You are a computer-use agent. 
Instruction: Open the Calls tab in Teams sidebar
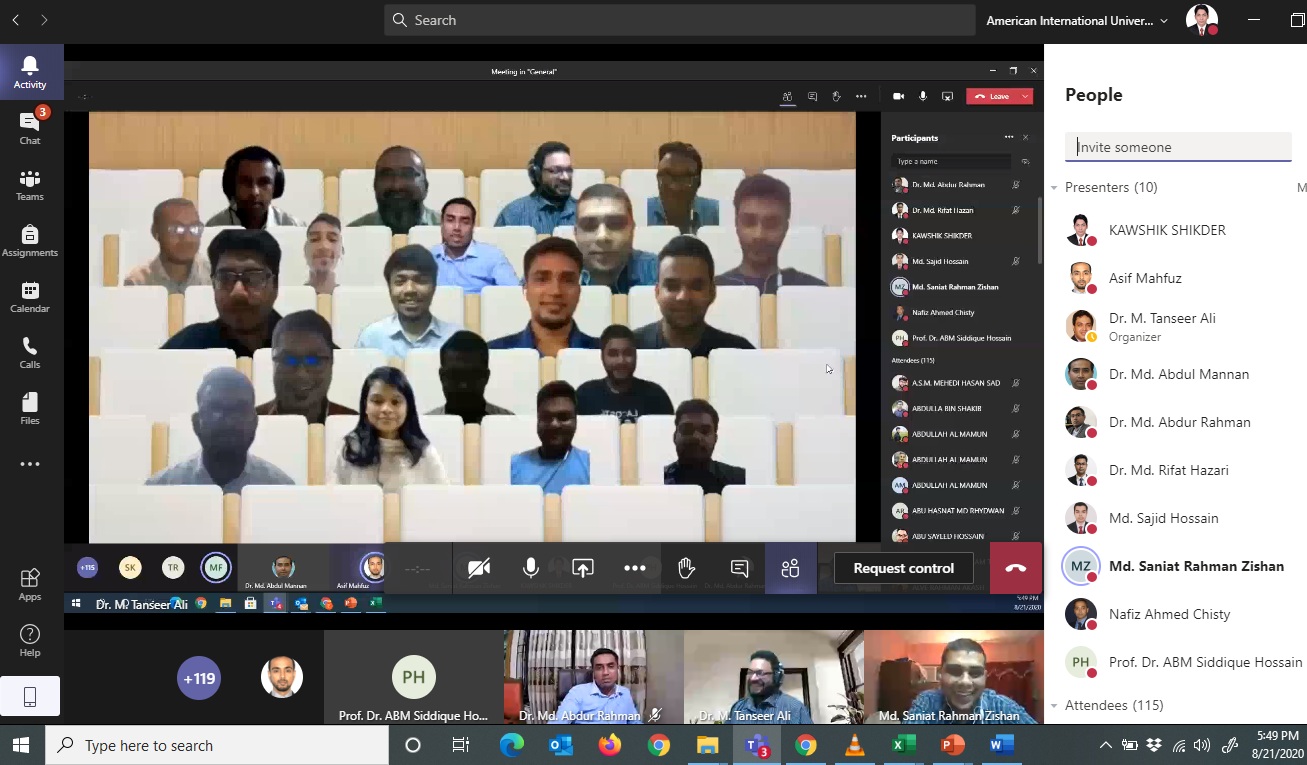[30, 352]
